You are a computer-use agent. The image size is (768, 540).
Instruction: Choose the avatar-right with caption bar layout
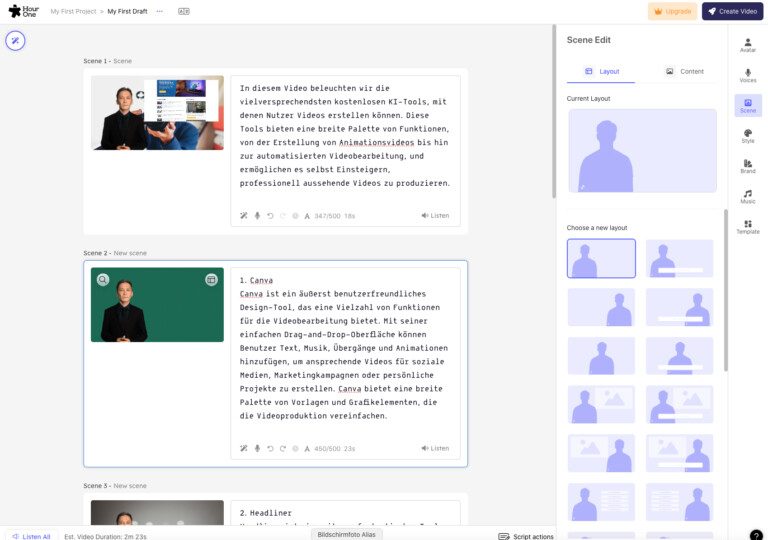tap(679, 307)
